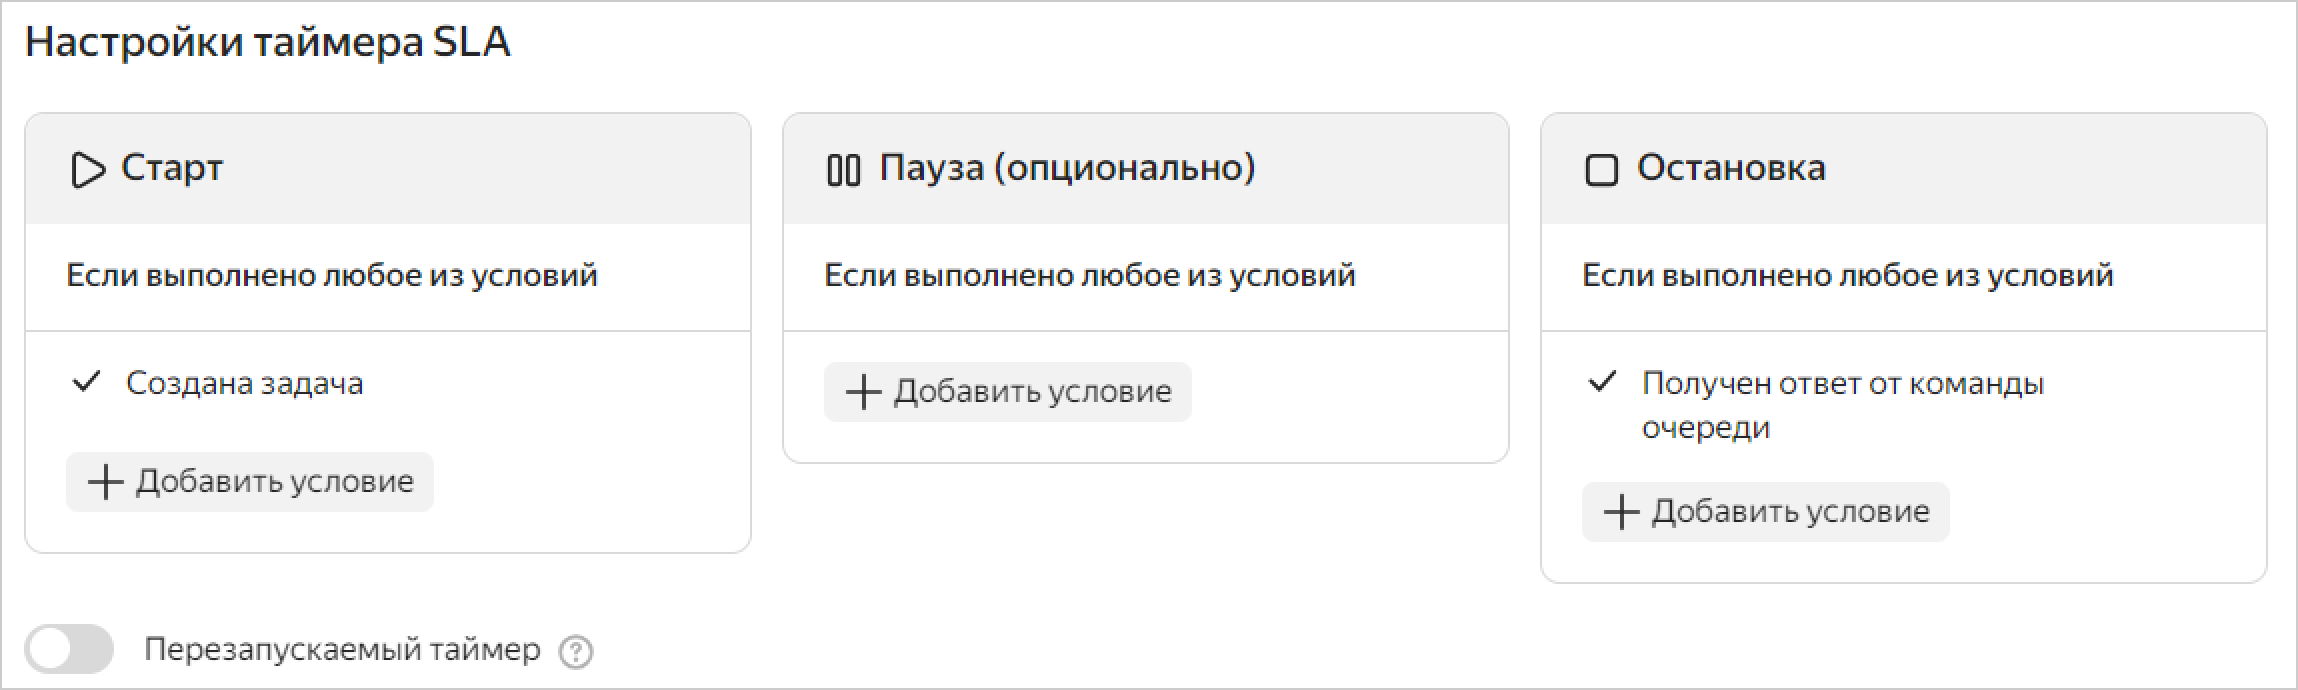This screenshot has height=690, width=2298.
Task: Click the Настройки таймера SLA heading
Action: (x=267, y=42)
